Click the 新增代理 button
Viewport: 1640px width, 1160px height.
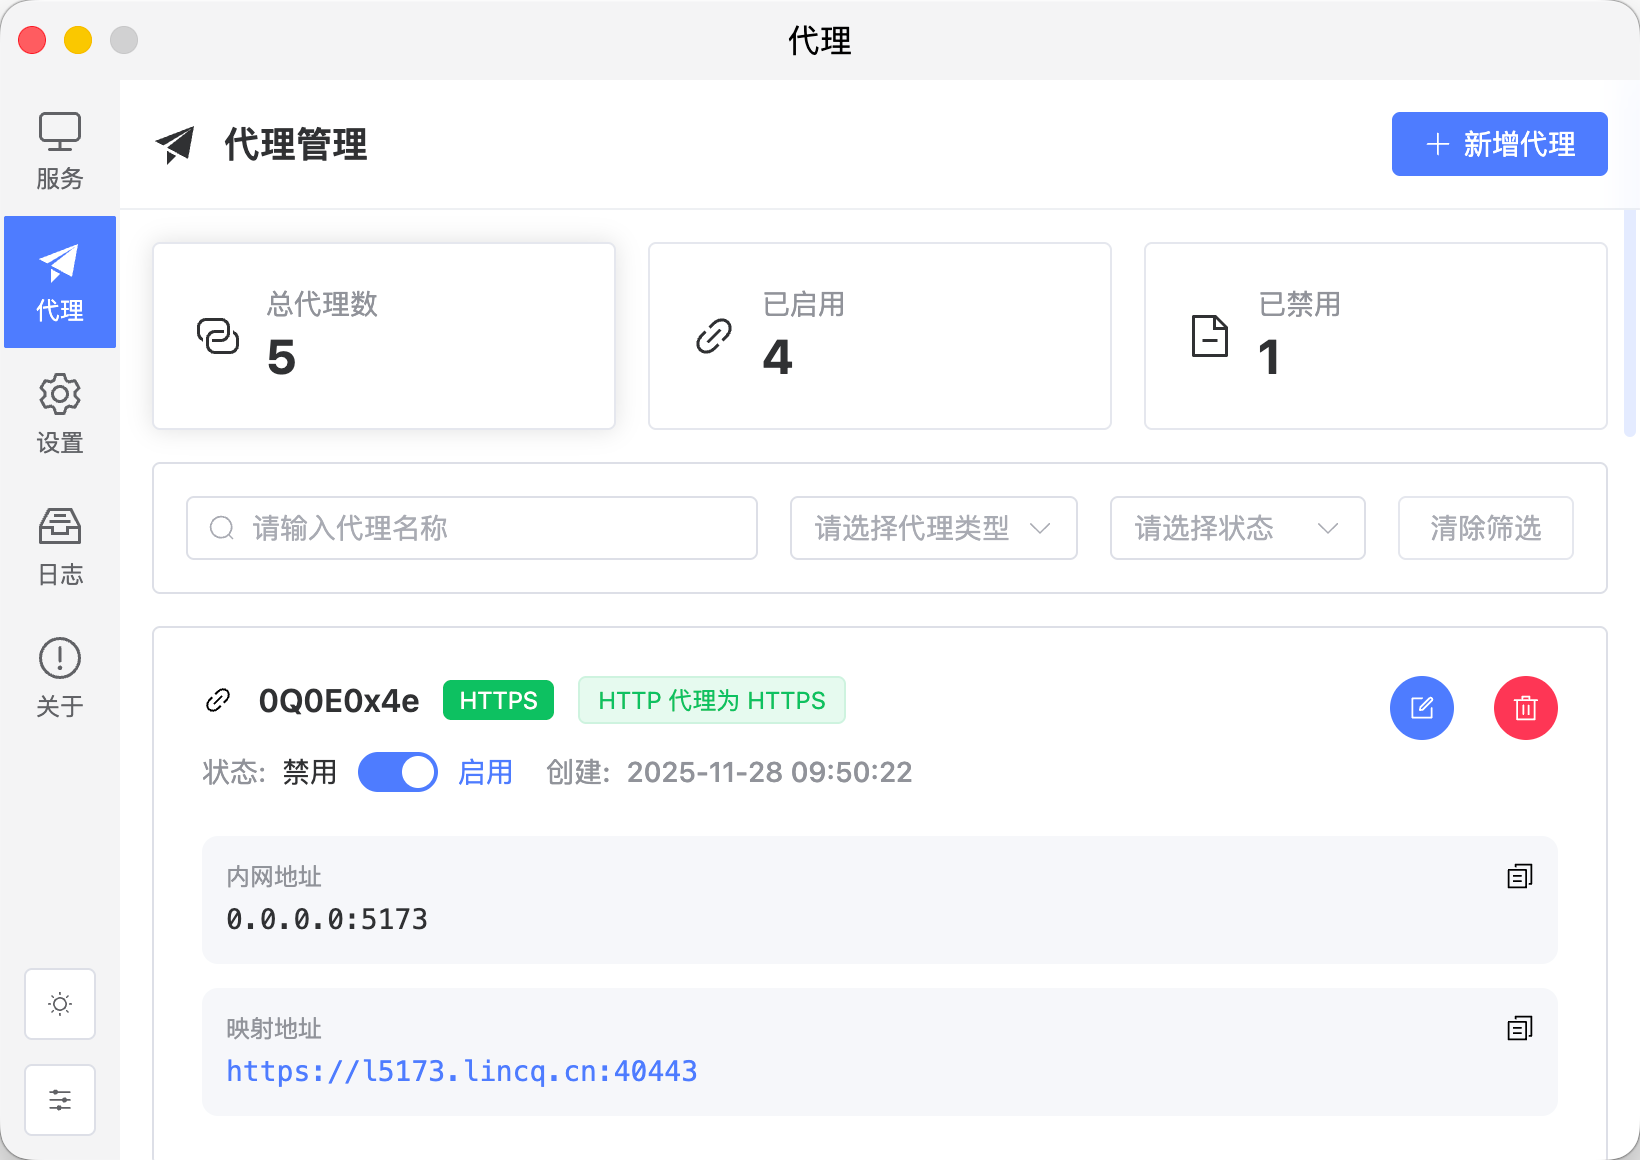coord(1498,144)
